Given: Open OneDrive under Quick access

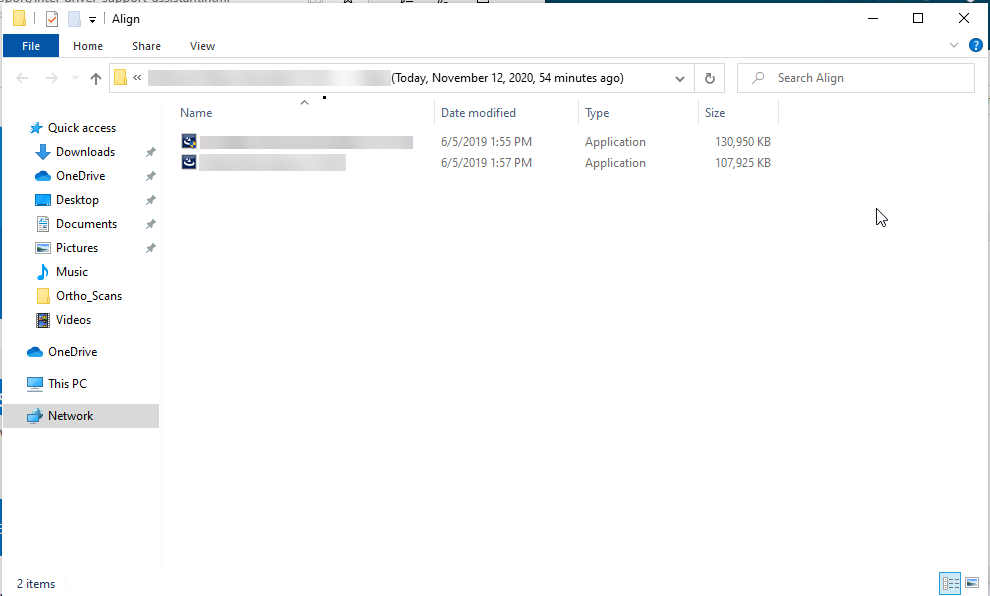Looking at the screenshot, I should click(x=80, y=176).
